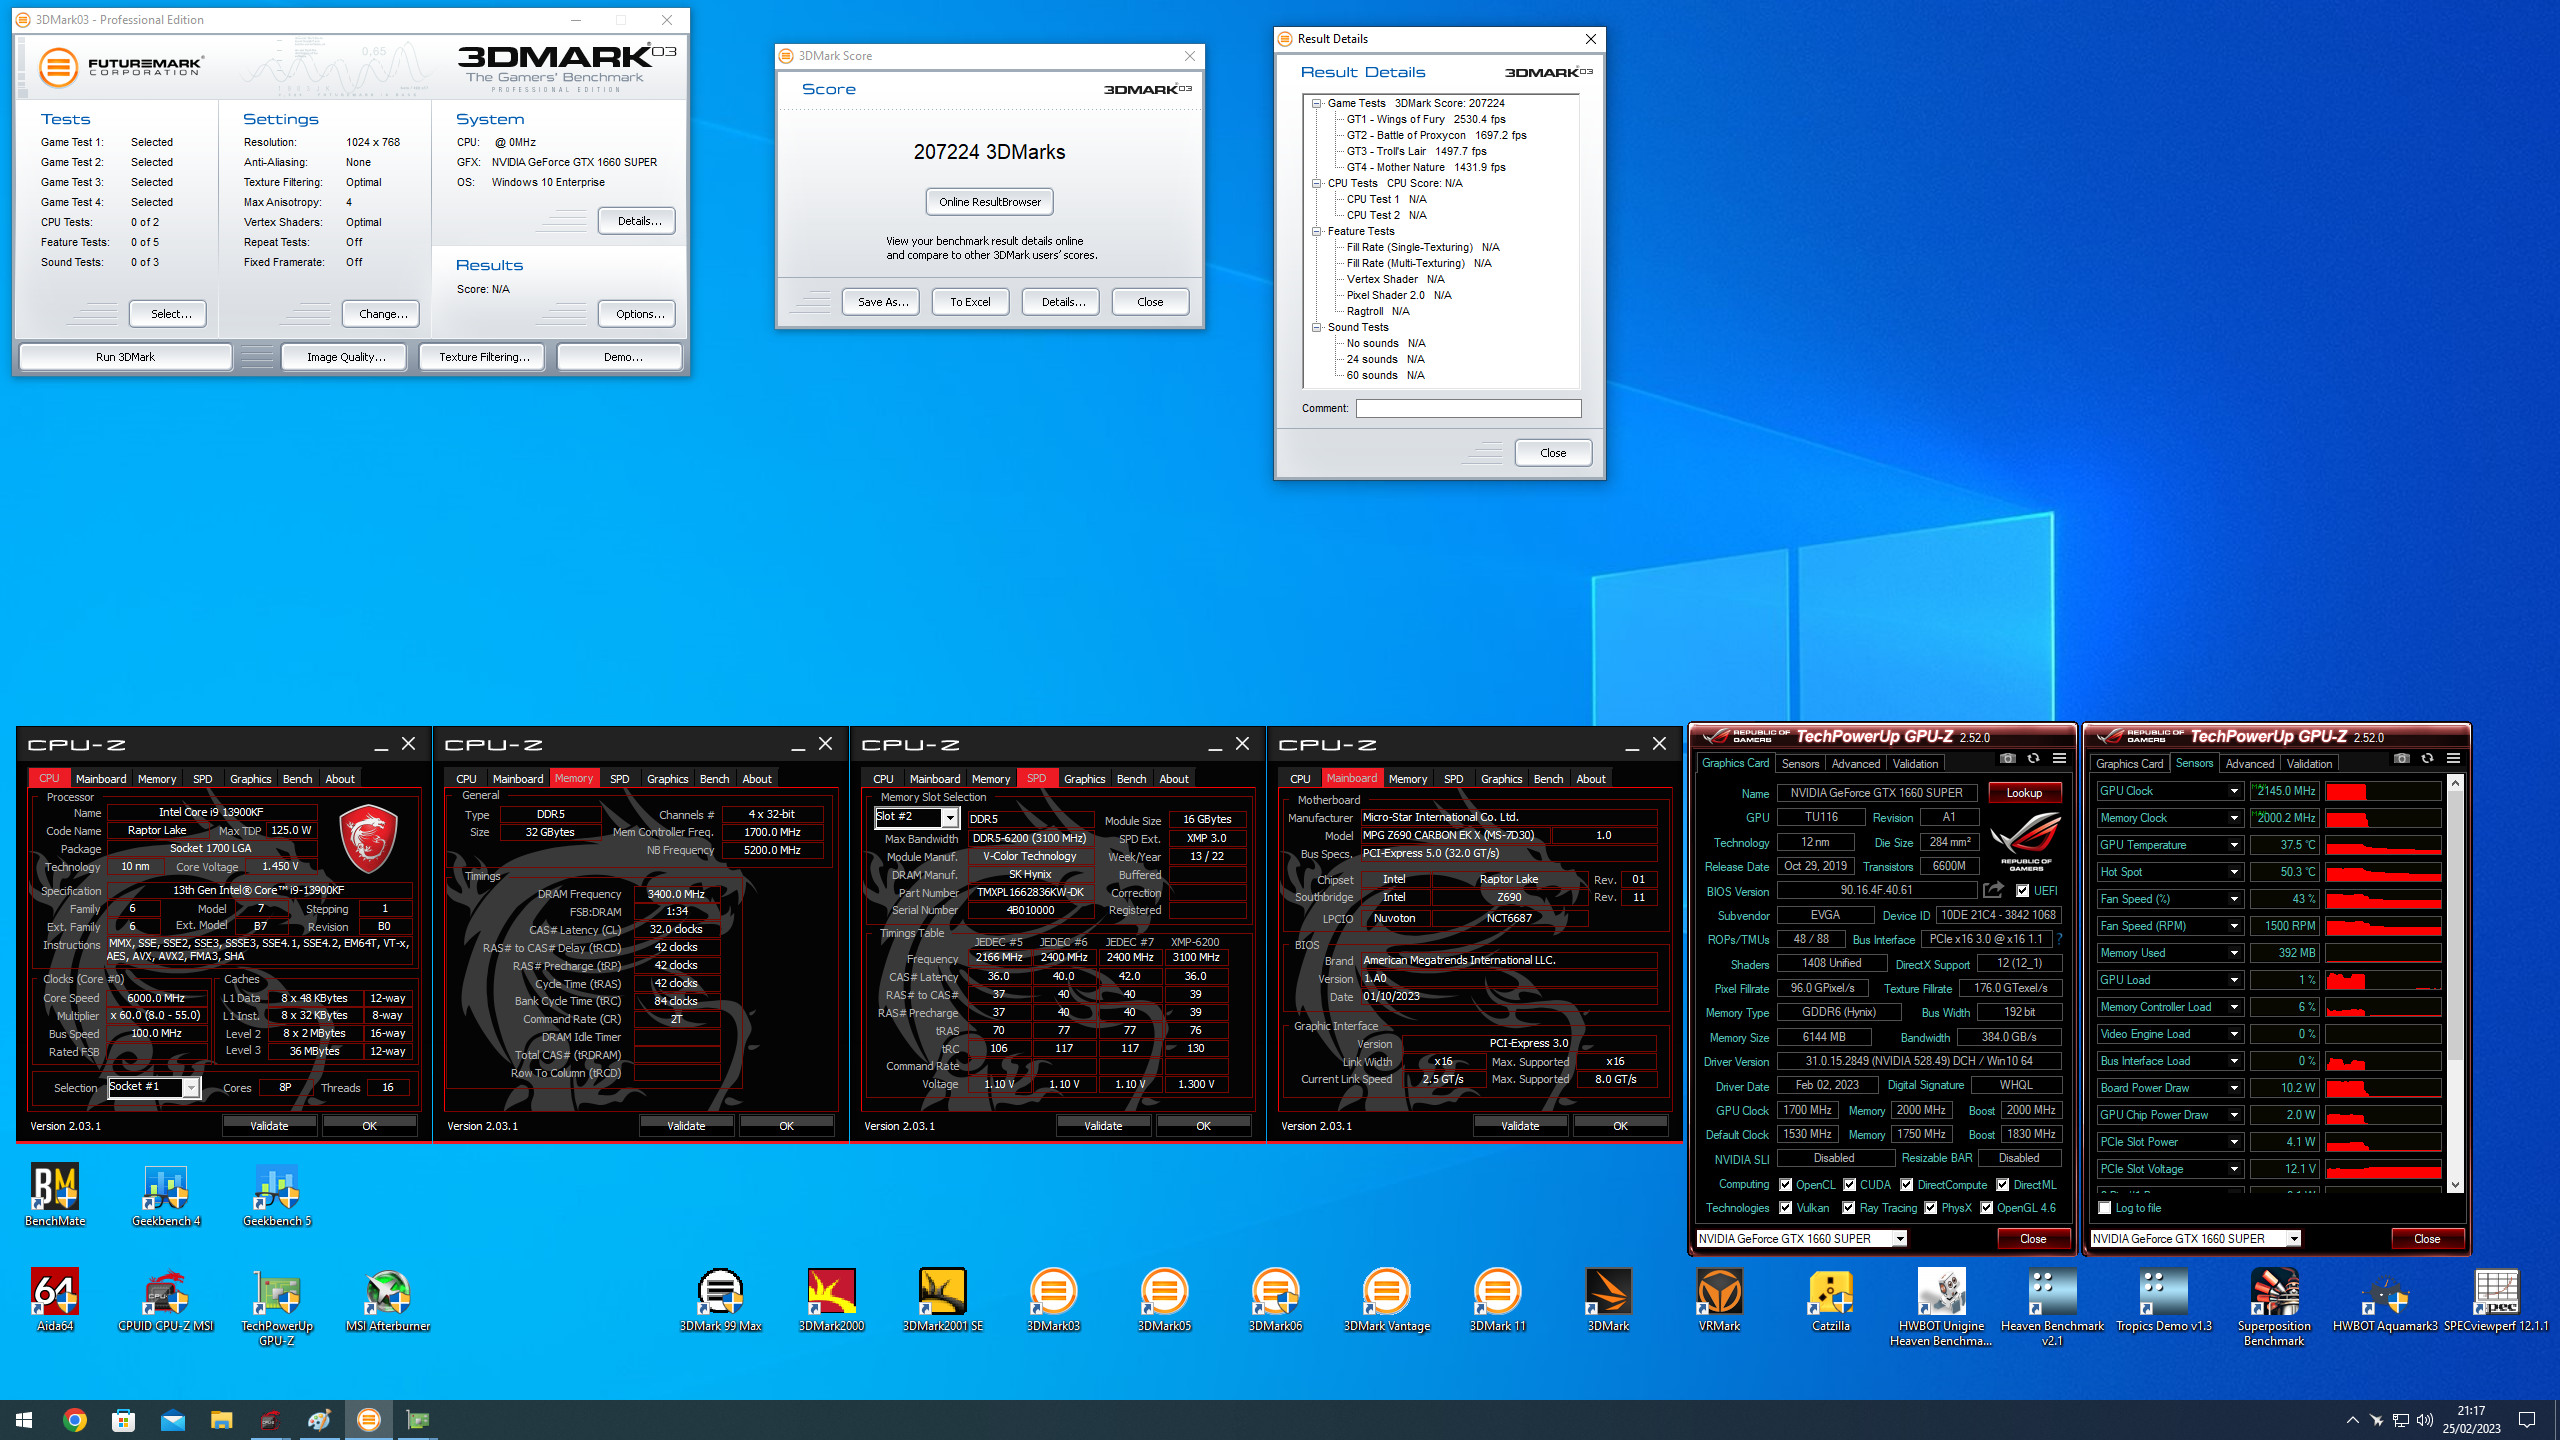Open the VRMark desktop icon
Image resolution: width=2560 pixels, height=1440 pixels.
coord(1719,1300)
